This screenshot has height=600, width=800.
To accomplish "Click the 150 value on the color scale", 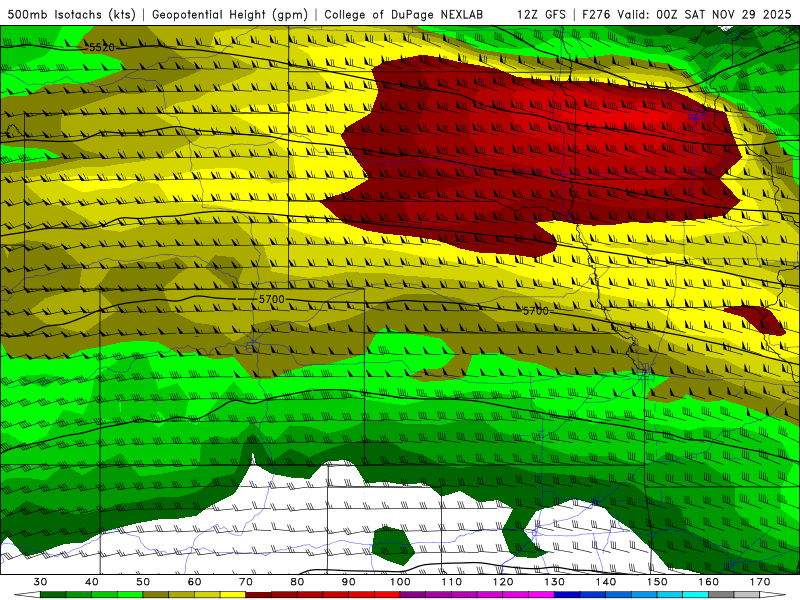I will click(x=658, y=582).
